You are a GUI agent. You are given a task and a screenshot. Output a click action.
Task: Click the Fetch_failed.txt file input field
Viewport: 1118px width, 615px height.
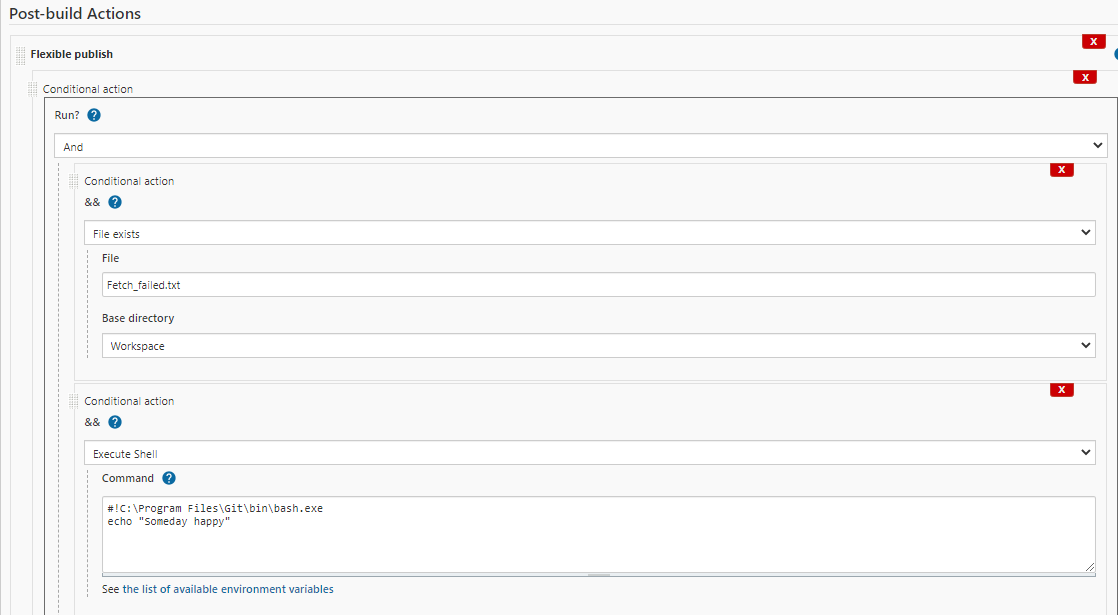click(x=598, y=284)
